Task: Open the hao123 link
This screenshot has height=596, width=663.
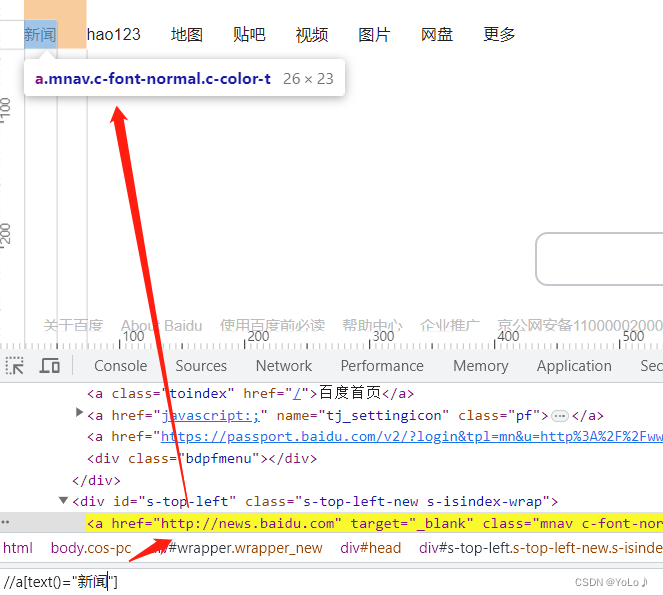Action: point(113,34)
